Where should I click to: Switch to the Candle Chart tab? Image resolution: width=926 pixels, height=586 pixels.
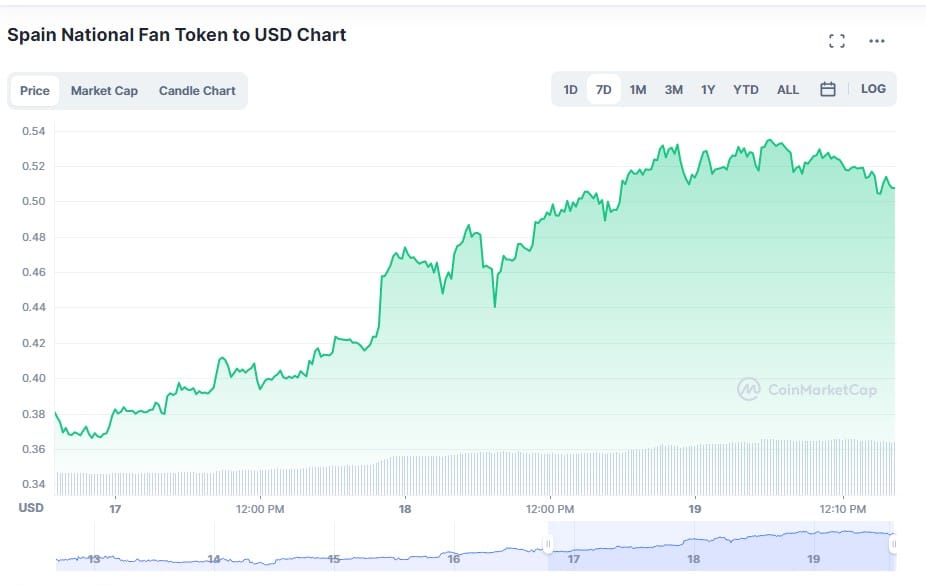click(197, 91)
